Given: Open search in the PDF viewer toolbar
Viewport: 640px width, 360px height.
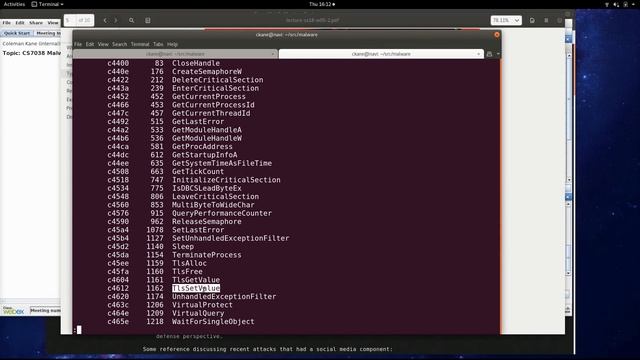Looking at the screenshot, I should pos(131,20).
